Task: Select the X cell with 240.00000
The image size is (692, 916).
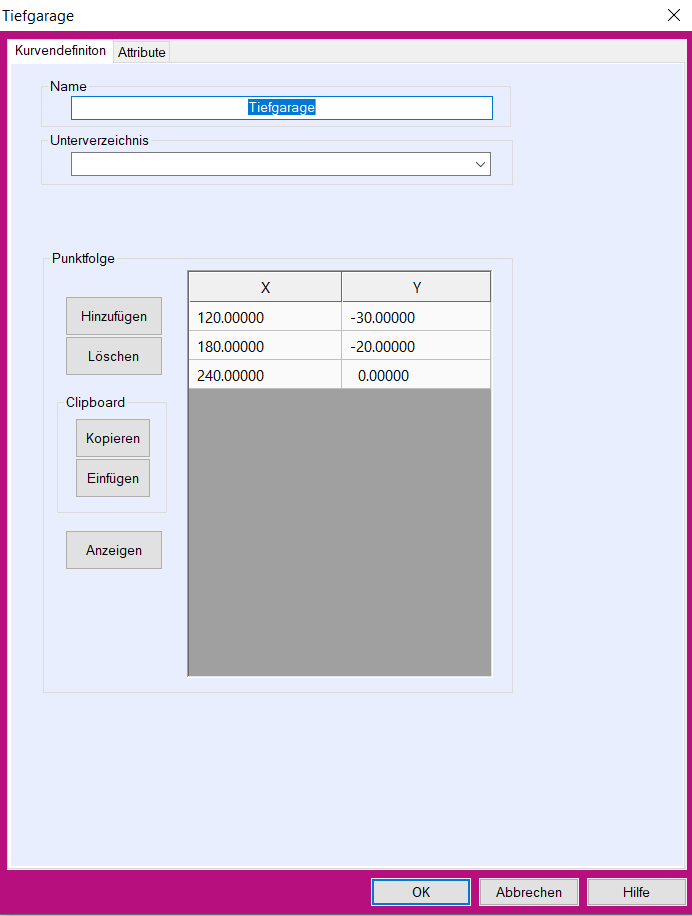Action: tap(265, 376)
